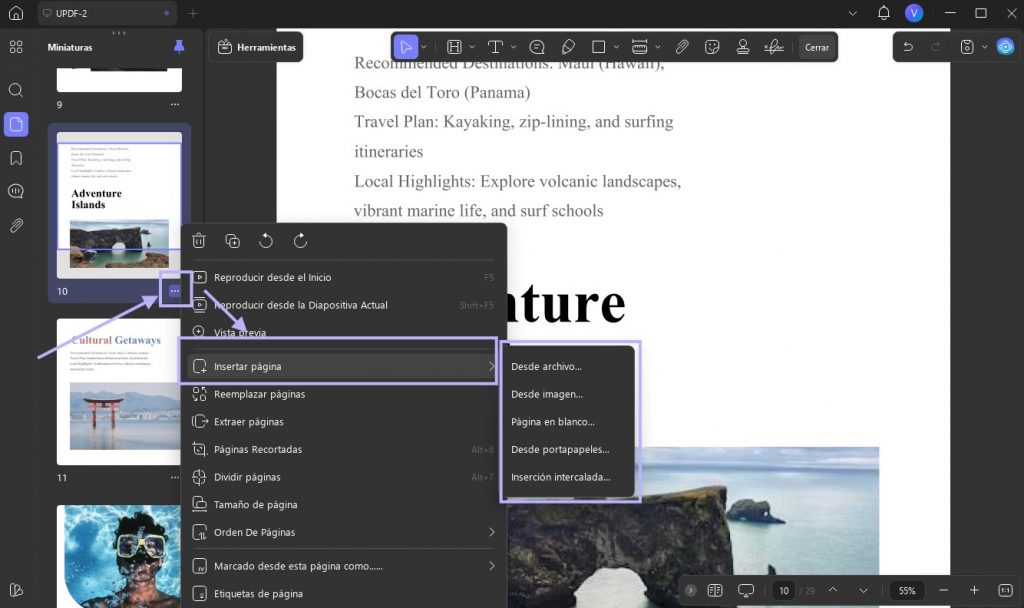This screenshot has height=608, width=1024.
Task: Open the tabs list dropdown in the title bar
Action: (852, 13)
